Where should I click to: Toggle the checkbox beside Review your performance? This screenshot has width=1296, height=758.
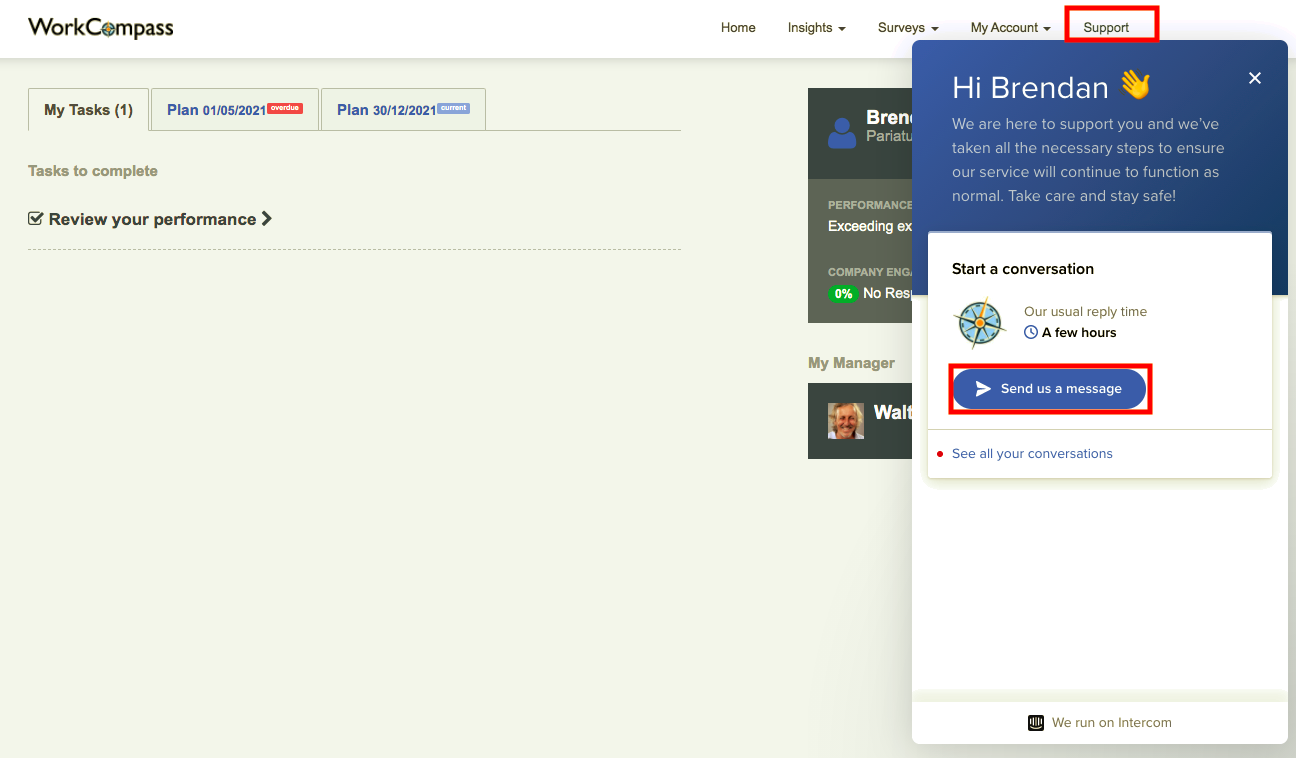click(x=35, y=218)
